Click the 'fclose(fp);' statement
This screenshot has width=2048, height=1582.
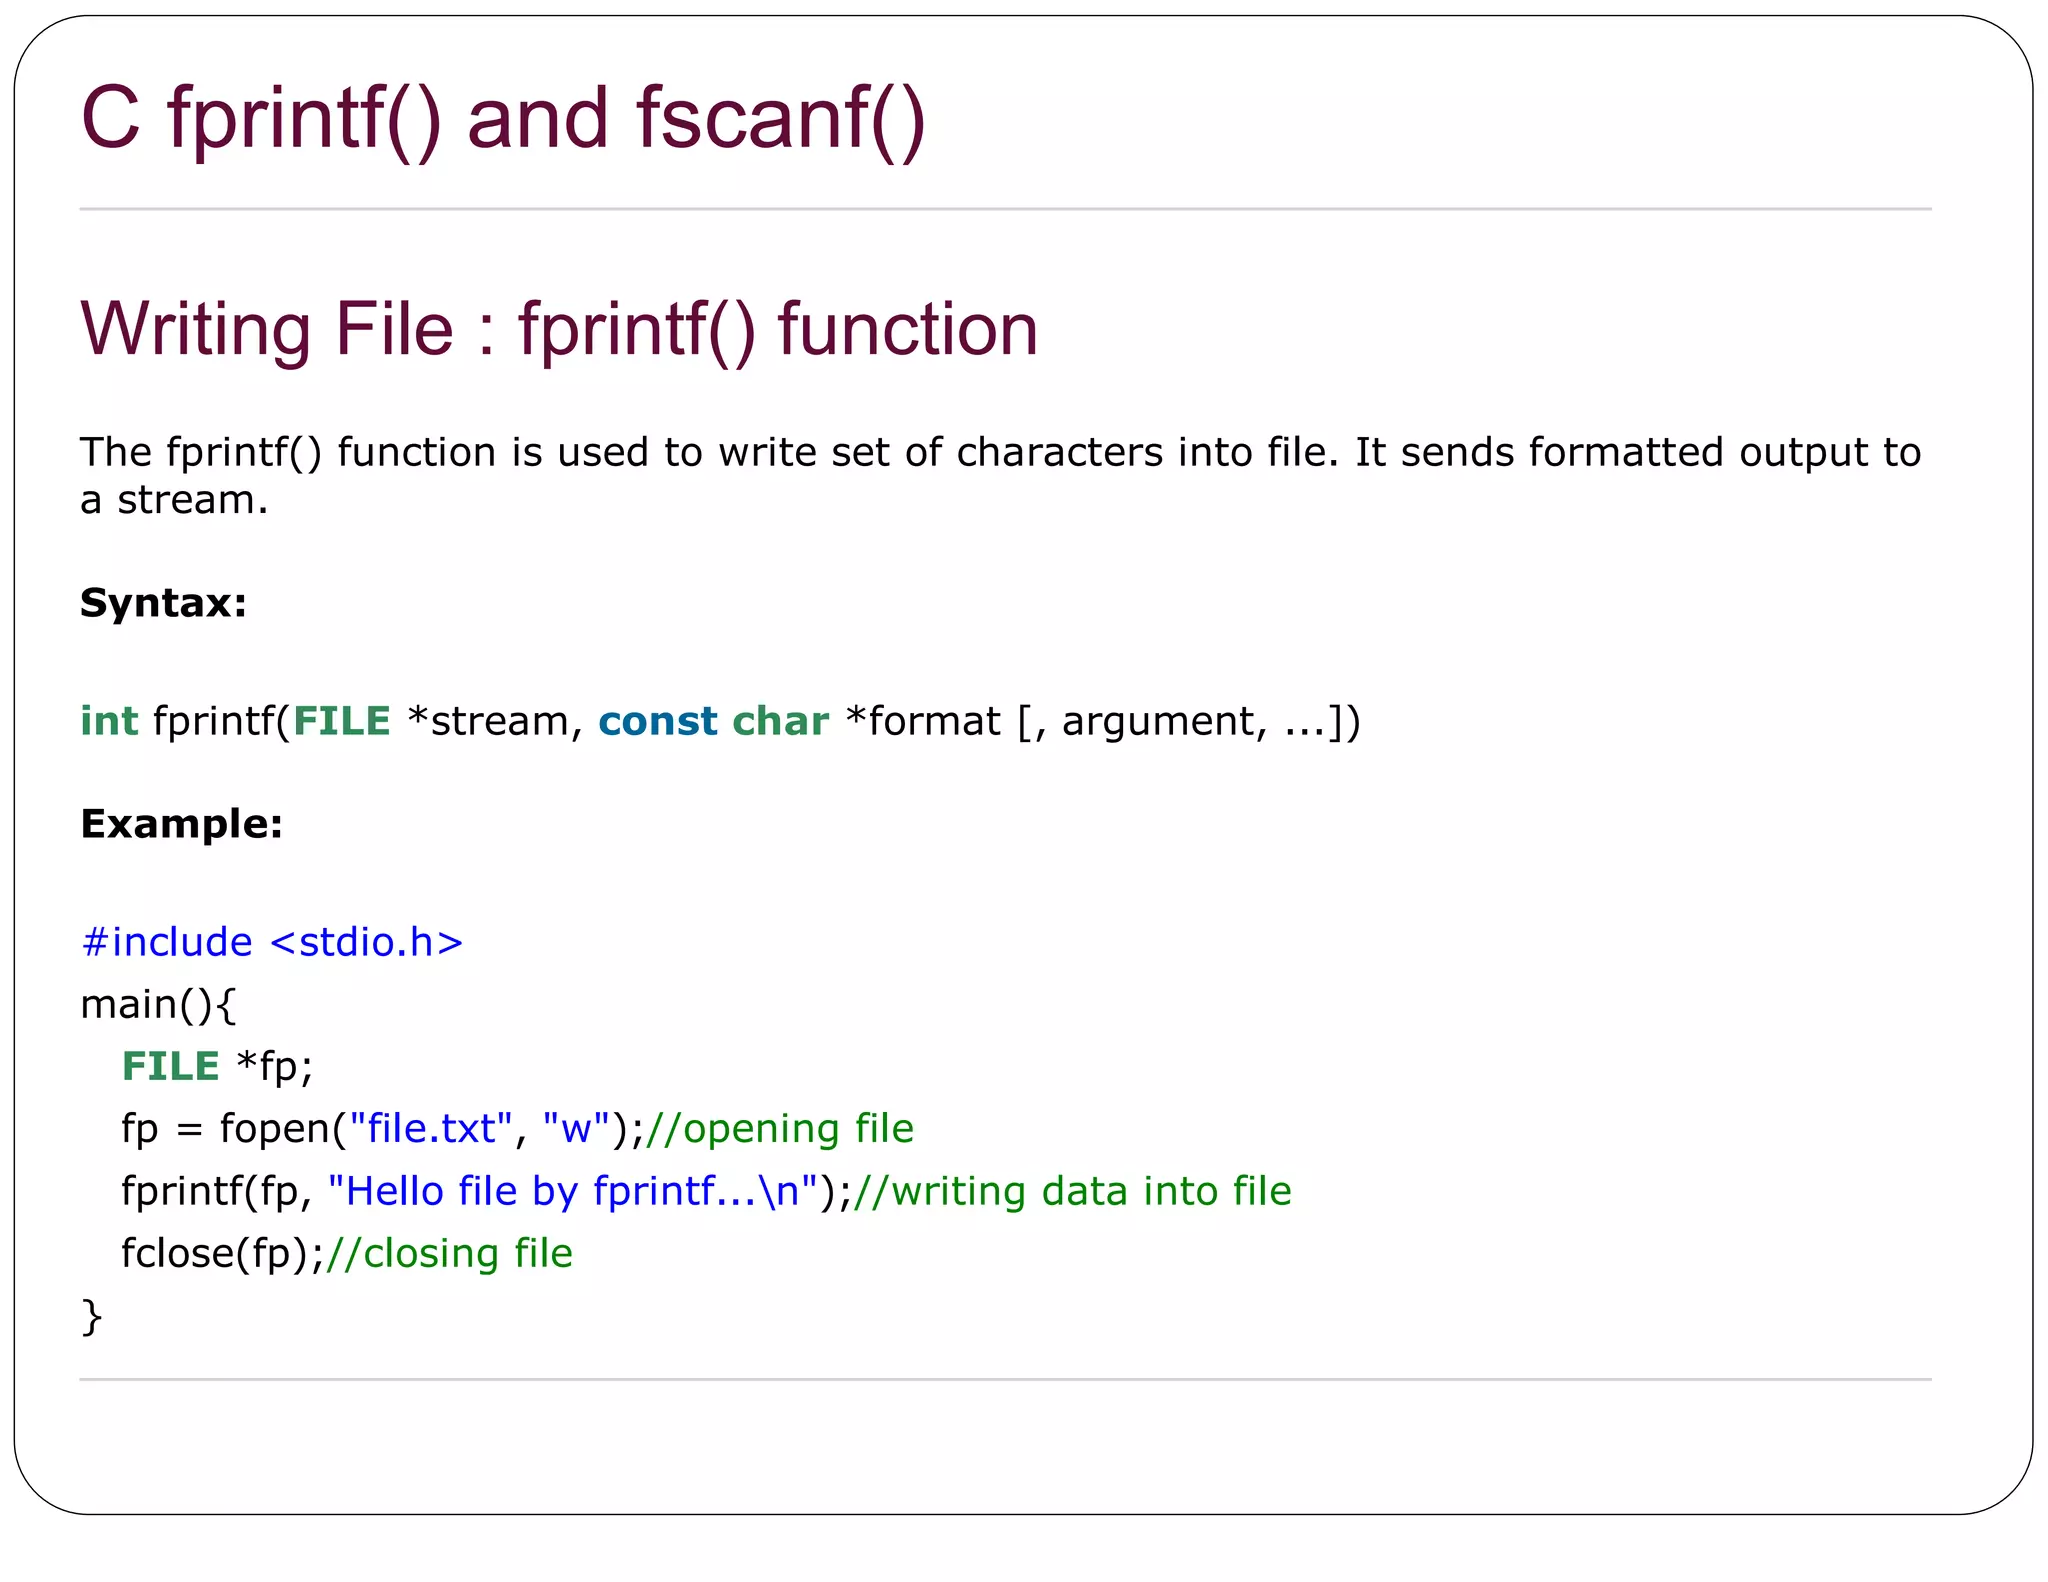[x=222, y=1253]
